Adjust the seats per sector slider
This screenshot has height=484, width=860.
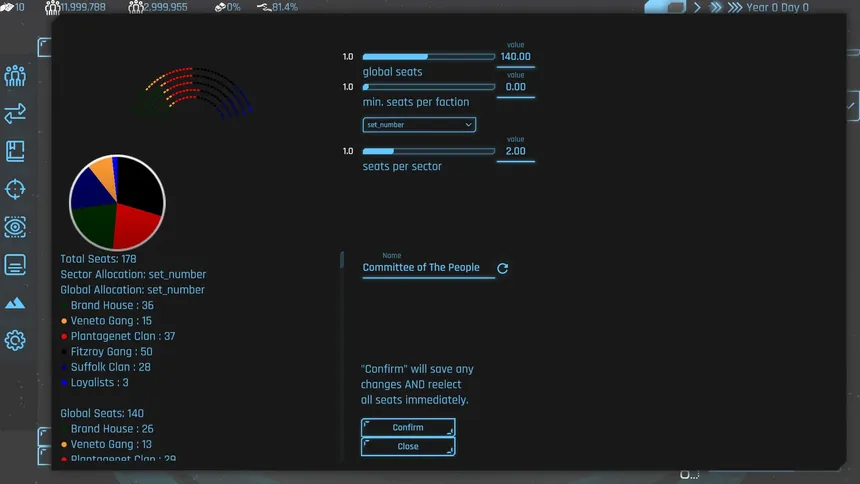[x=428, y=151]
